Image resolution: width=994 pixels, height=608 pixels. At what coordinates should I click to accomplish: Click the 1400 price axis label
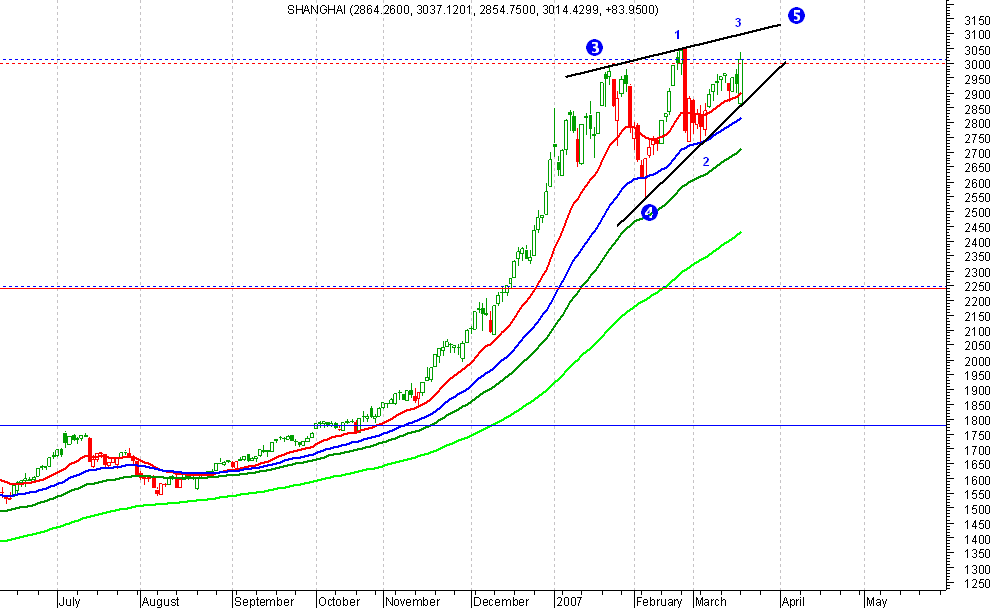(x=977, y=539)
